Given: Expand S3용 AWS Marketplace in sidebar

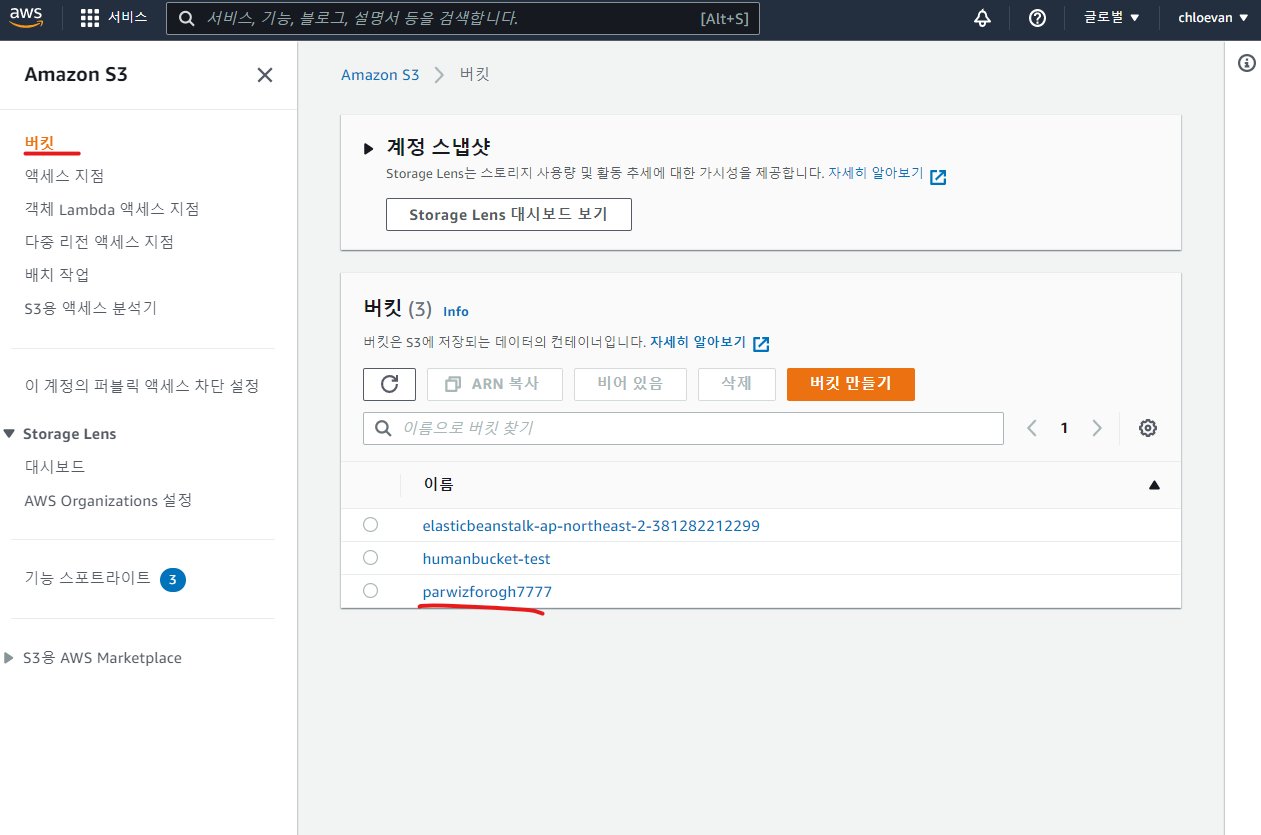Looking at the screenshot, I should point(10,658).
